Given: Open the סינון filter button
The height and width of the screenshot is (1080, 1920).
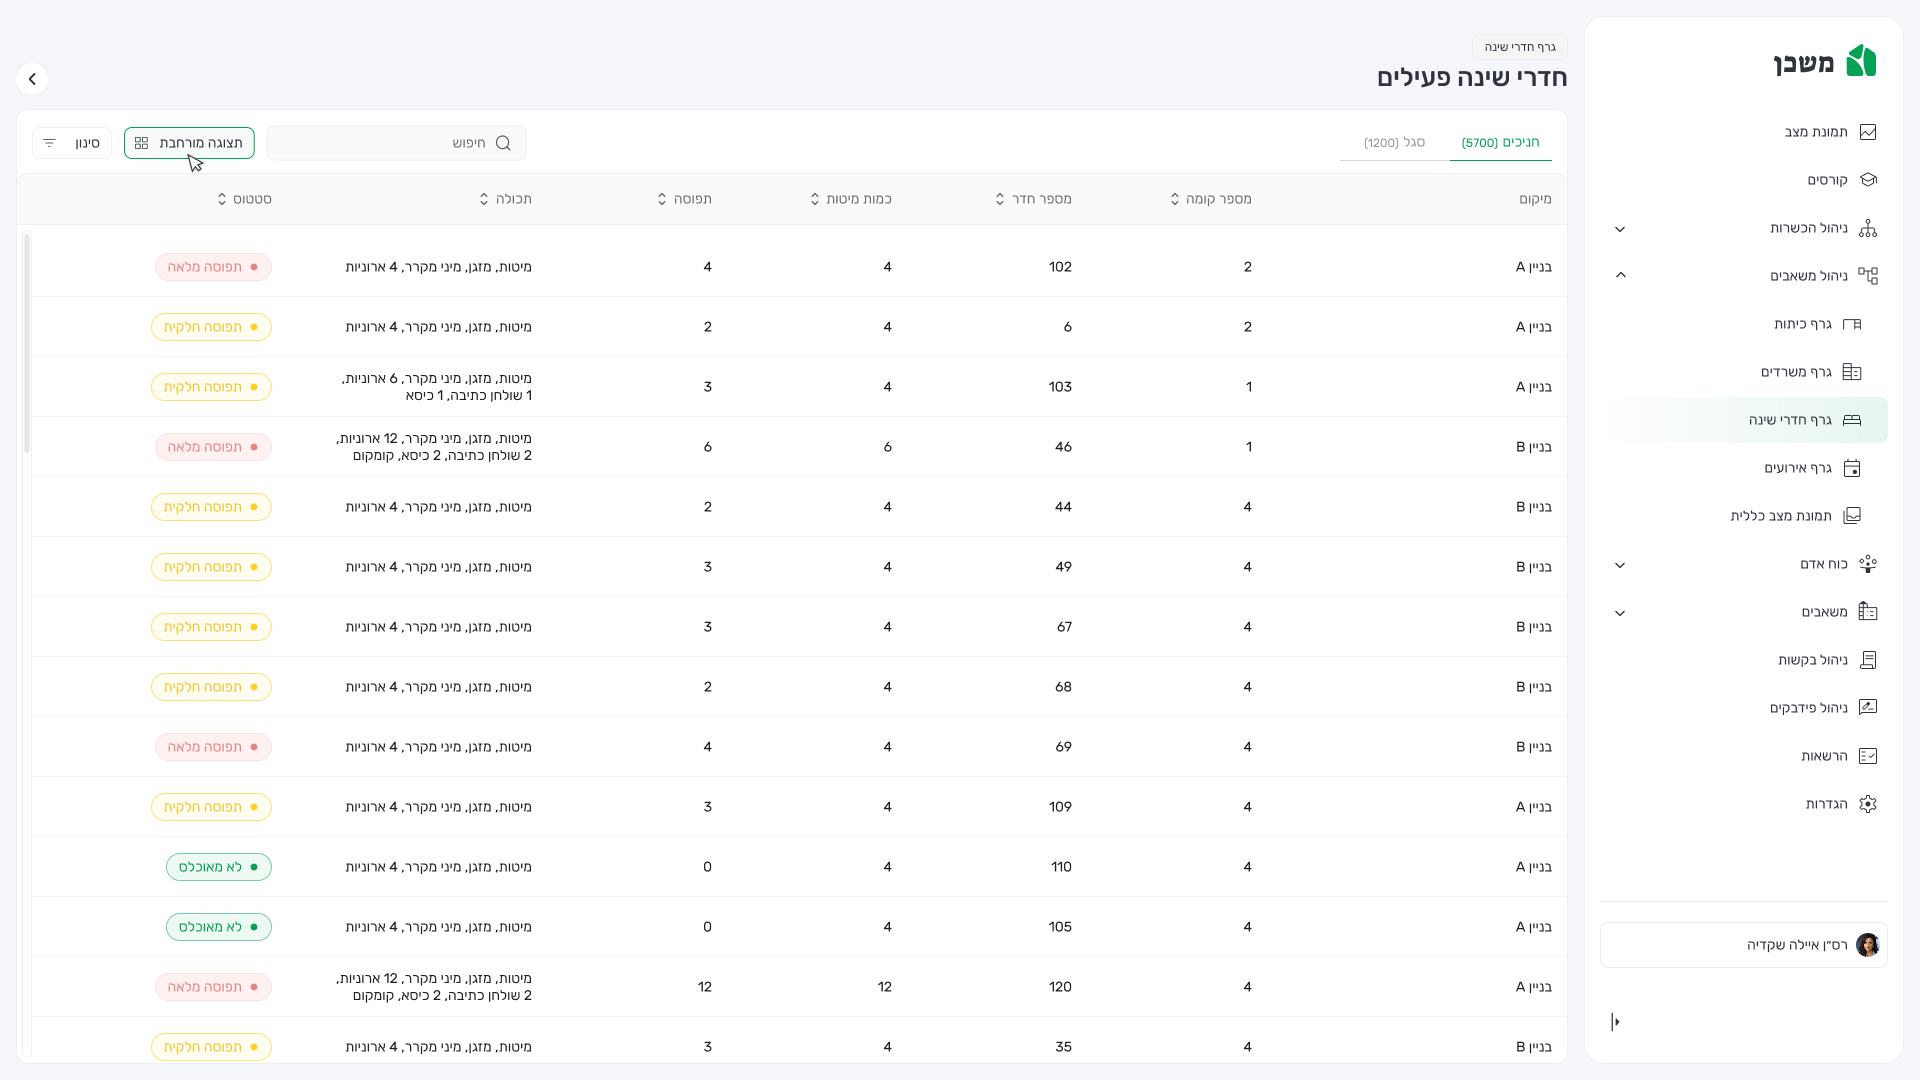Looking at the screenshot, I should (x=71, y=143).
